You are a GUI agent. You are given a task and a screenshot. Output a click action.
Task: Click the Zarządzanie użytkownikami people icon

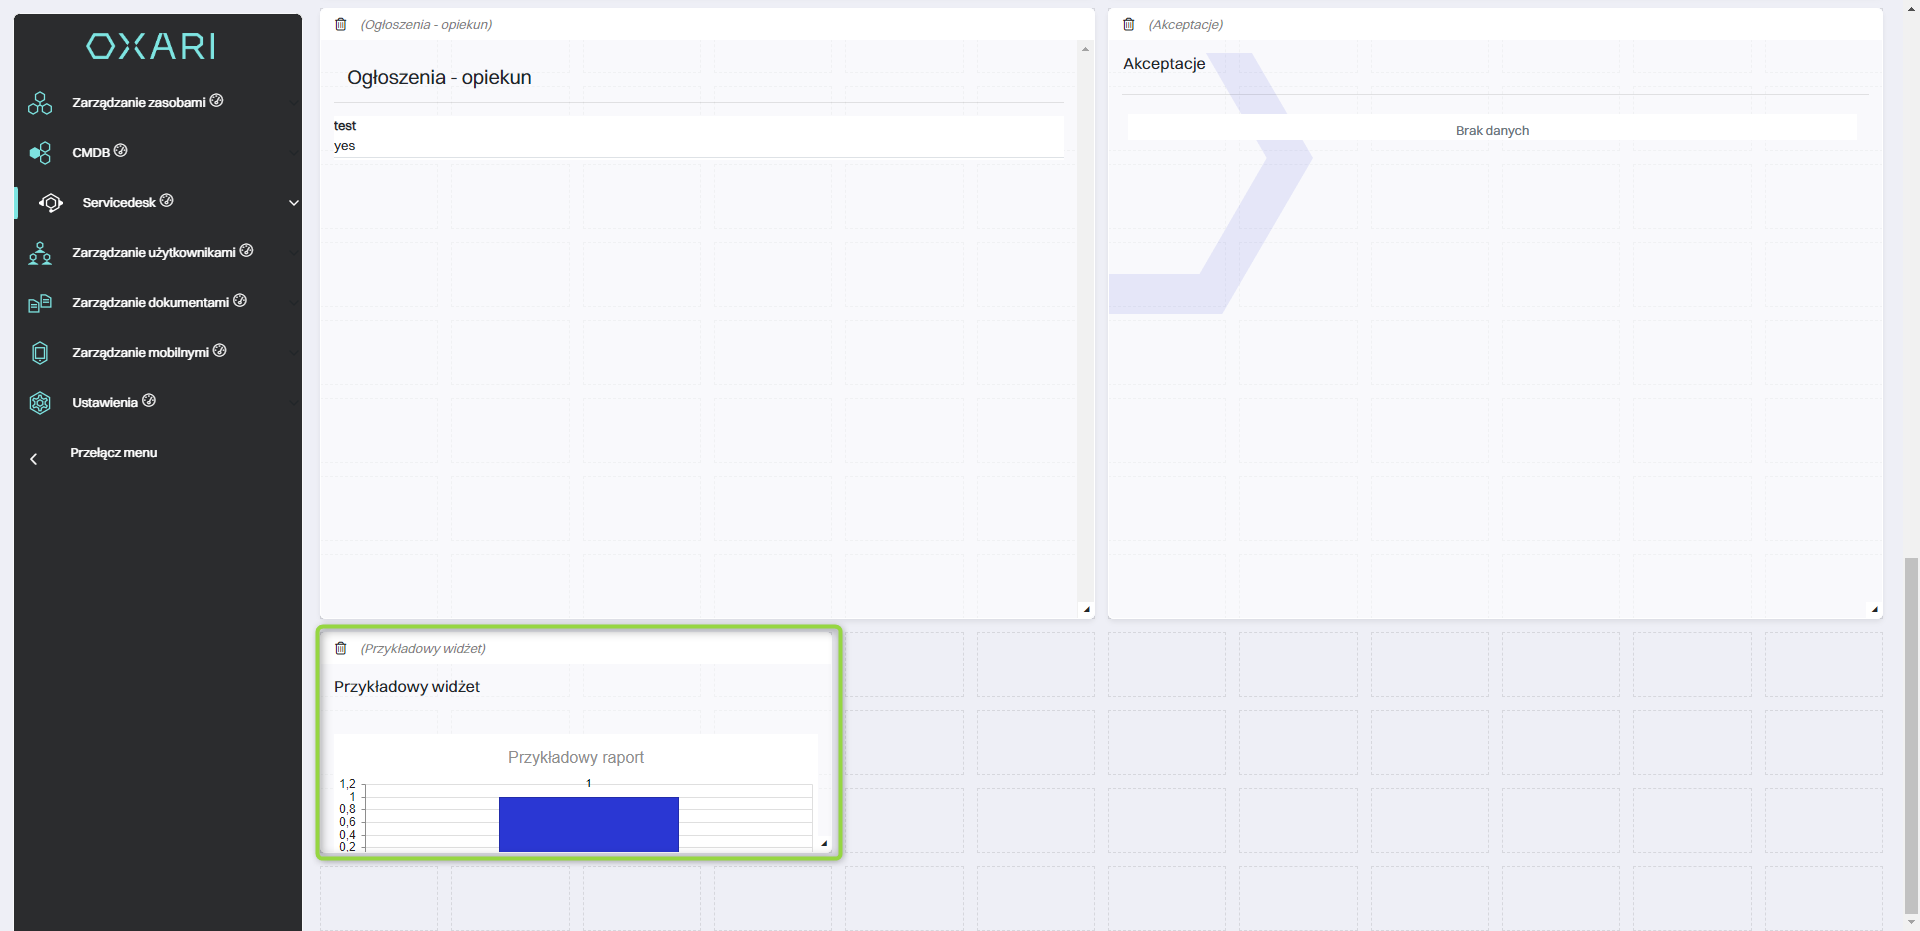40,253
